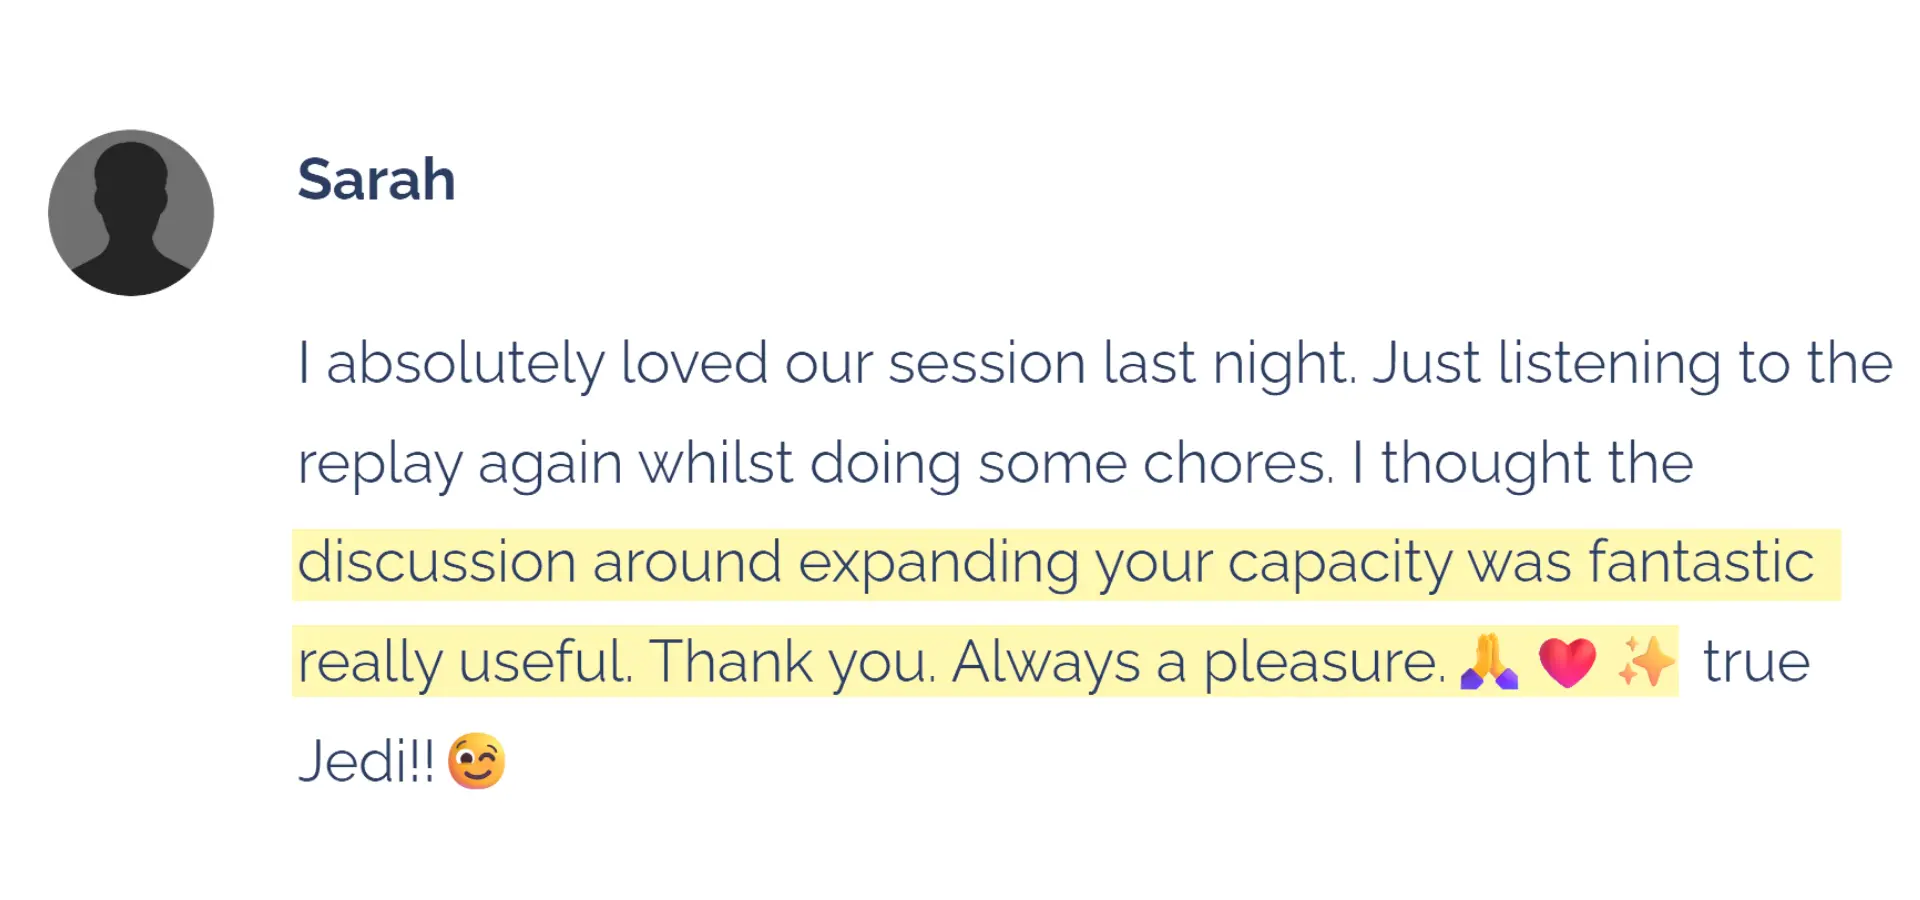
Task: Open the author name Sarah
Action: (x=376, y=180)
